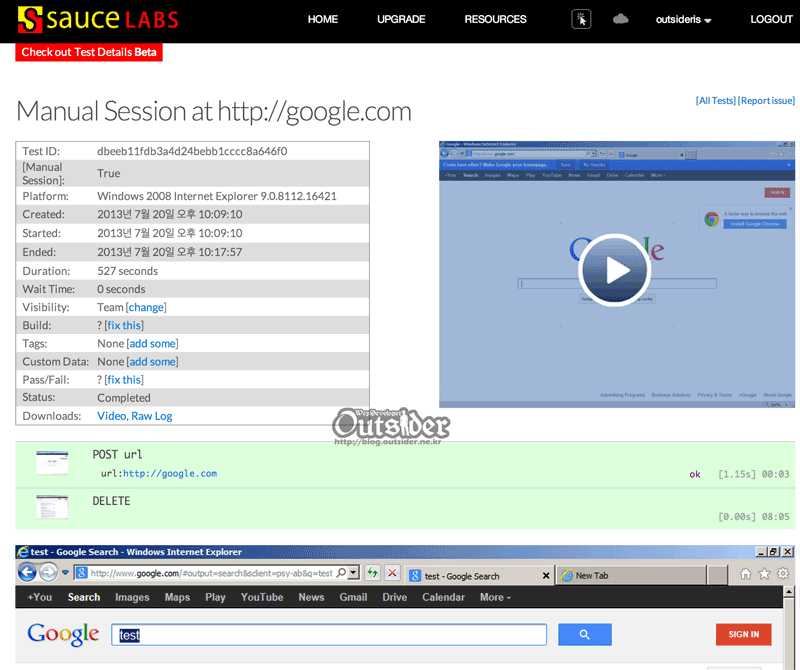Click search magnifier in IE address bar
Screen dimensions: 800x670
coord(341,573)
